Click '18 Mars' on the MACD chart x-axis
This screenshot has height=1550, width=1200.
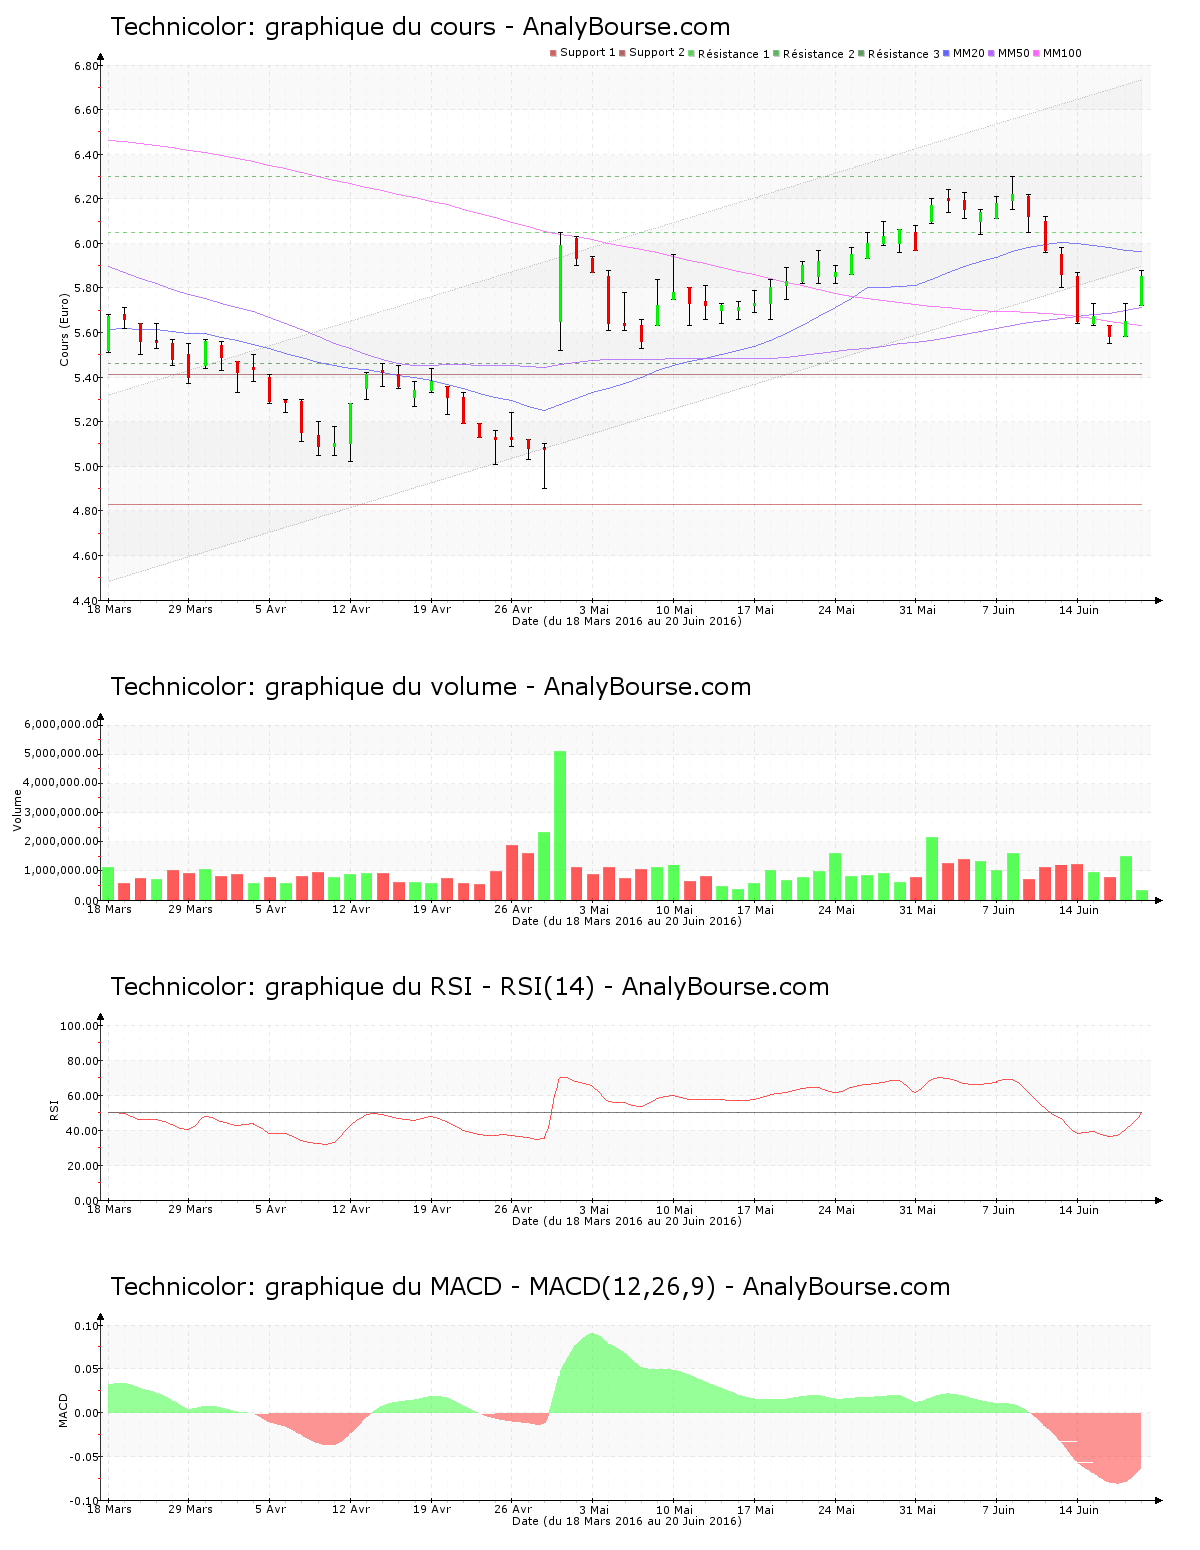point(109,1509)
